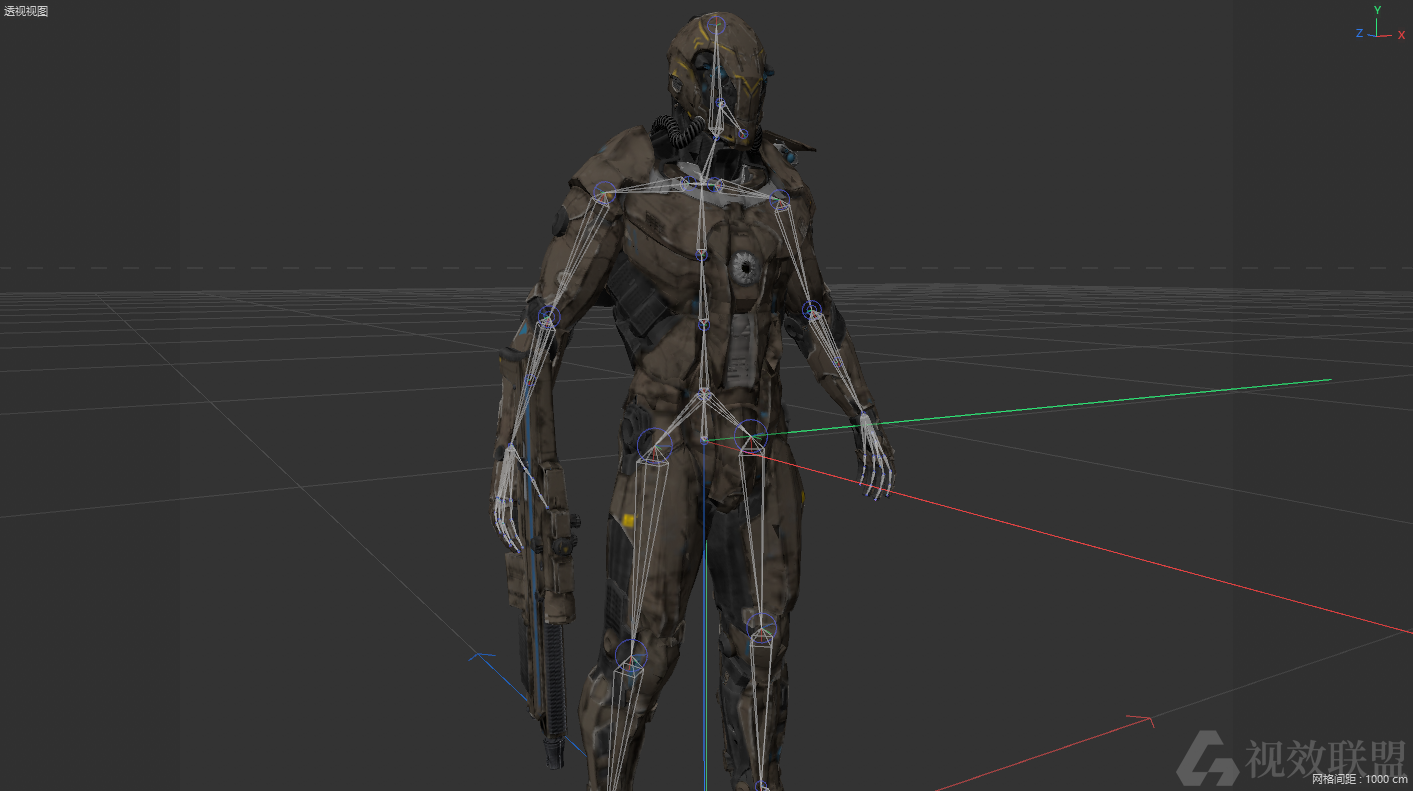Viewport: 1413px width, 791px height.
Task: Select the pelvis root joint above the hips
Action: click(704, 393)
